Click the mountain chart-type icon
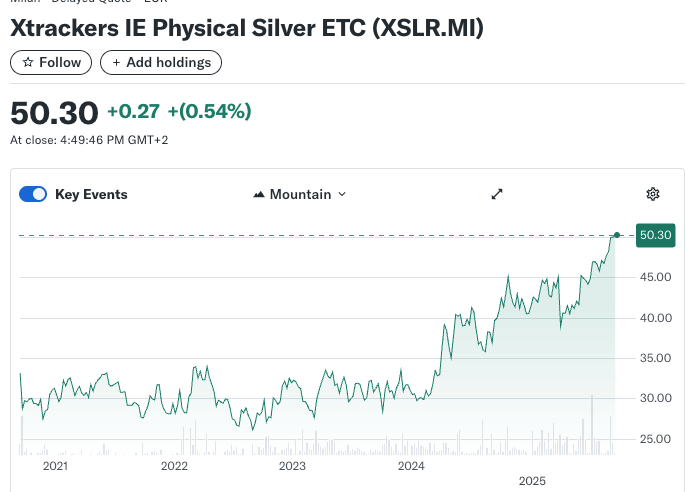 tap(259, 194)
